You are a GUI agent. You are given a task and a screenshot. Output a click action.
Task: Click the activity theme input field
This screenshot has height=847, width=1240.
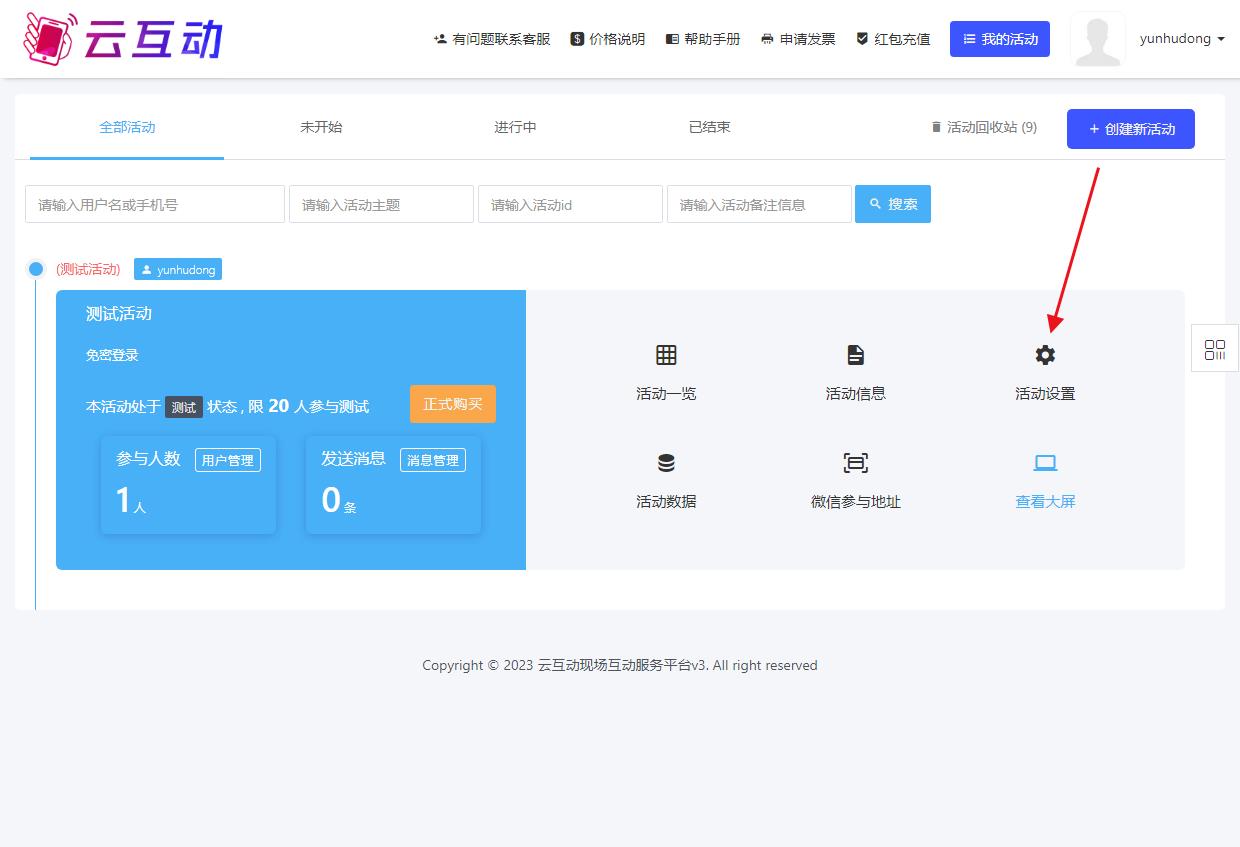pyautogui.click(x=381, y=203)
